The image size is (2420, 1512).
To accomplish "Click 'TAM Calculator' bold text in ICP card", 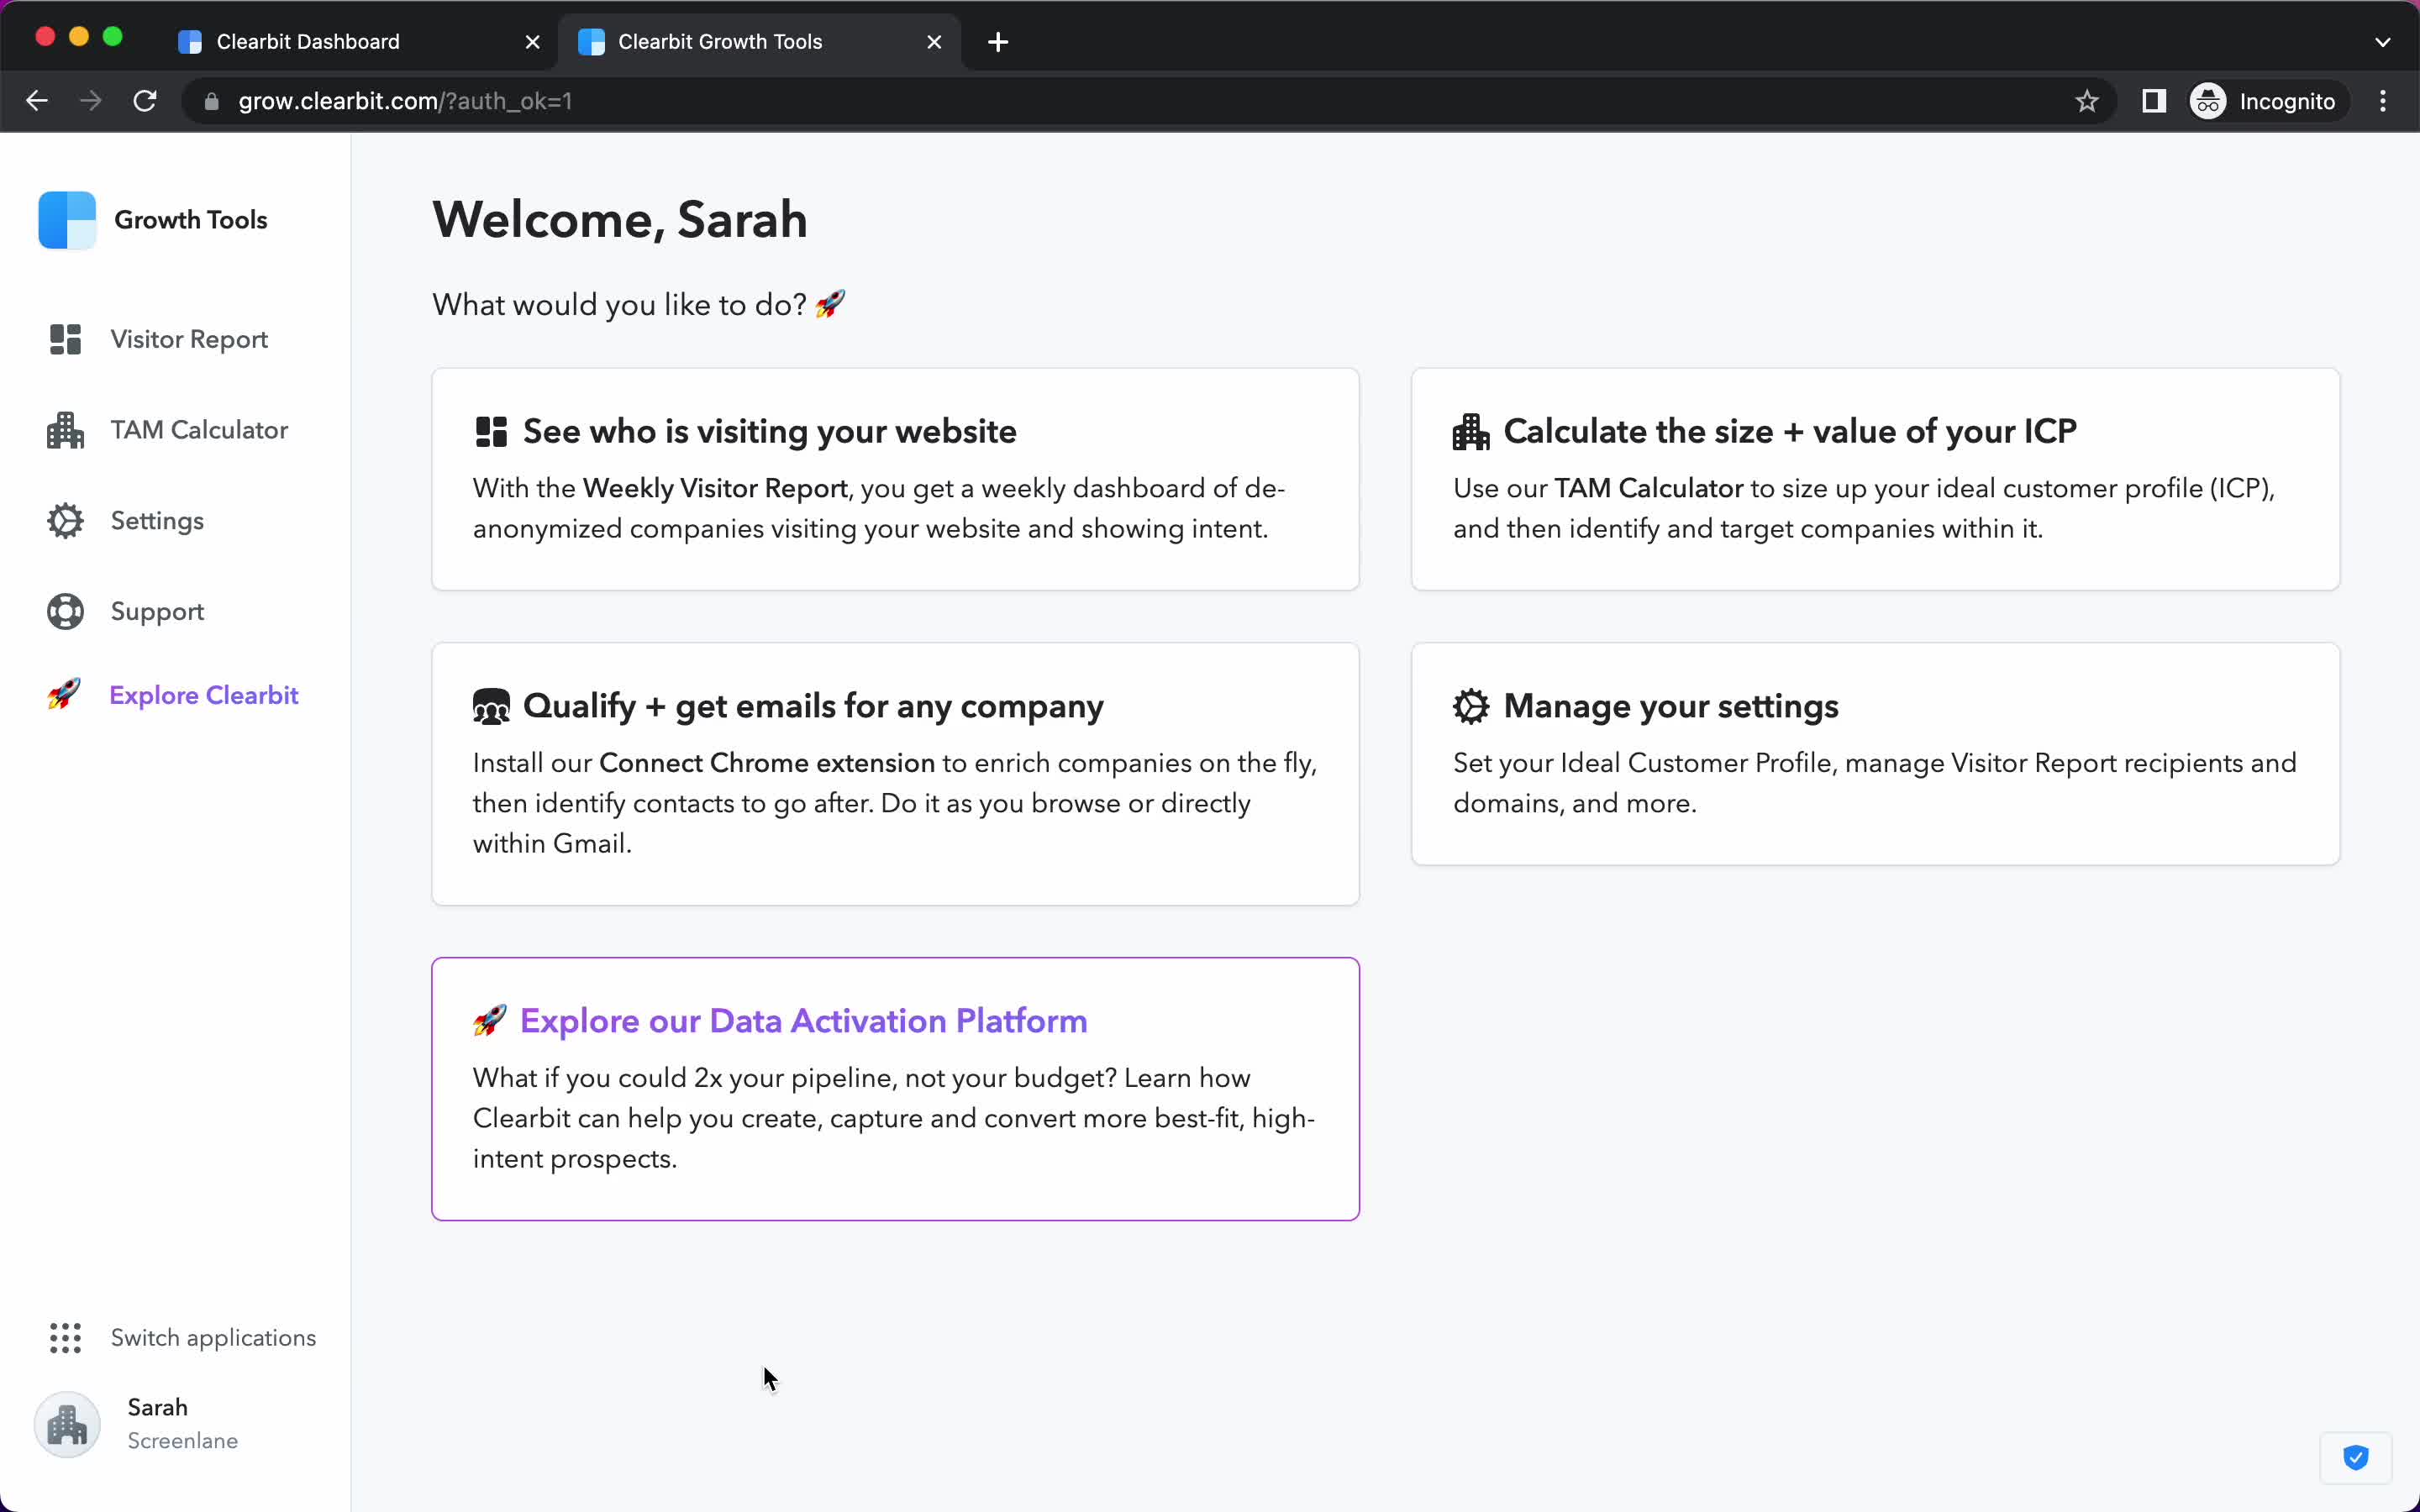I will [1649, 488].
